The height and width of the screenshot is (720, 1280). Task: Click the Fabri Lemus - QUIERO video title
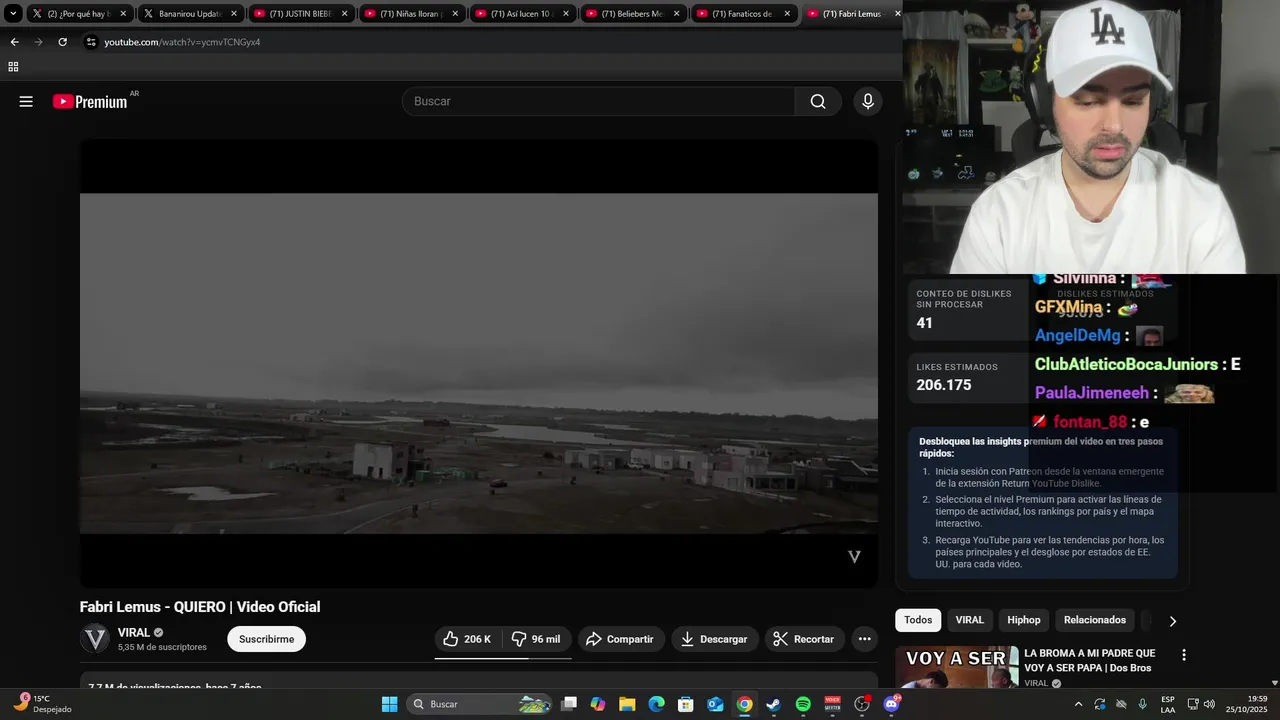click(x=200, y=607)
